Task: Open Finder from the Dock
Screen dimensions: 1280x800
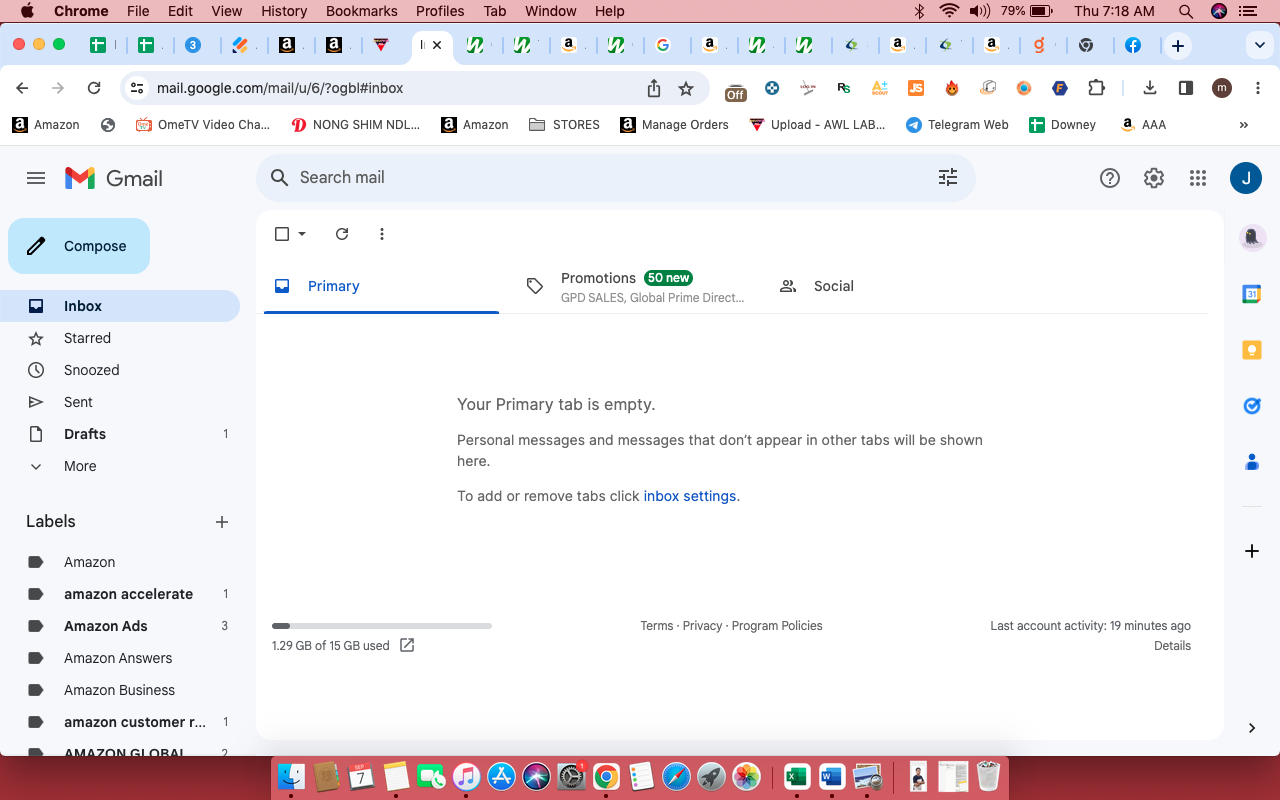Action: [x=291, y=776]
